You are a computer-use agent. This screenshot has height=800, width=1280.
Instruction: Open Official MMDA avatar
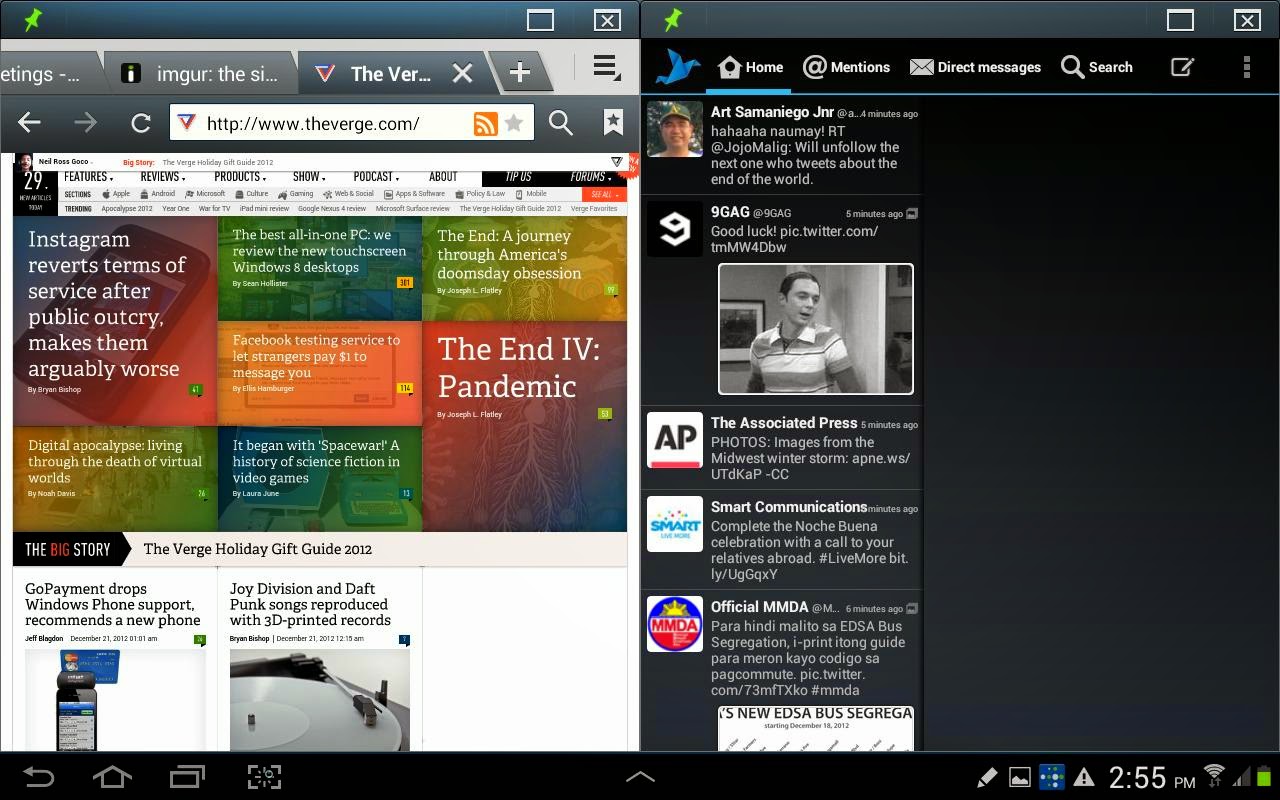[x=675, y=624]
